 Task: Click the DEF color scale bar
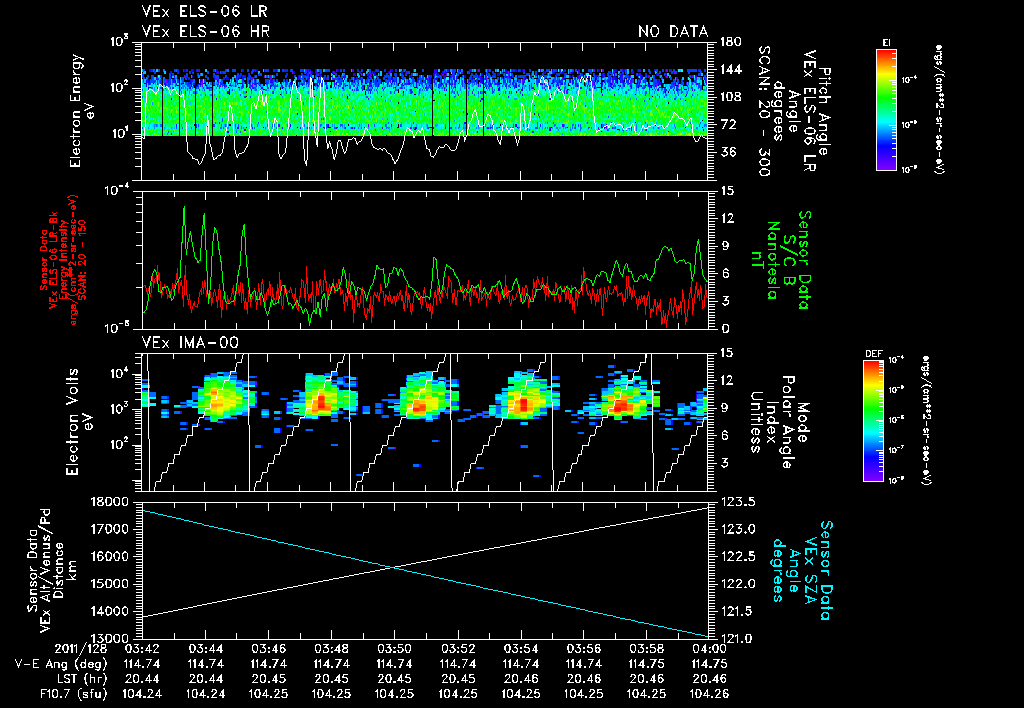point(873,421)
